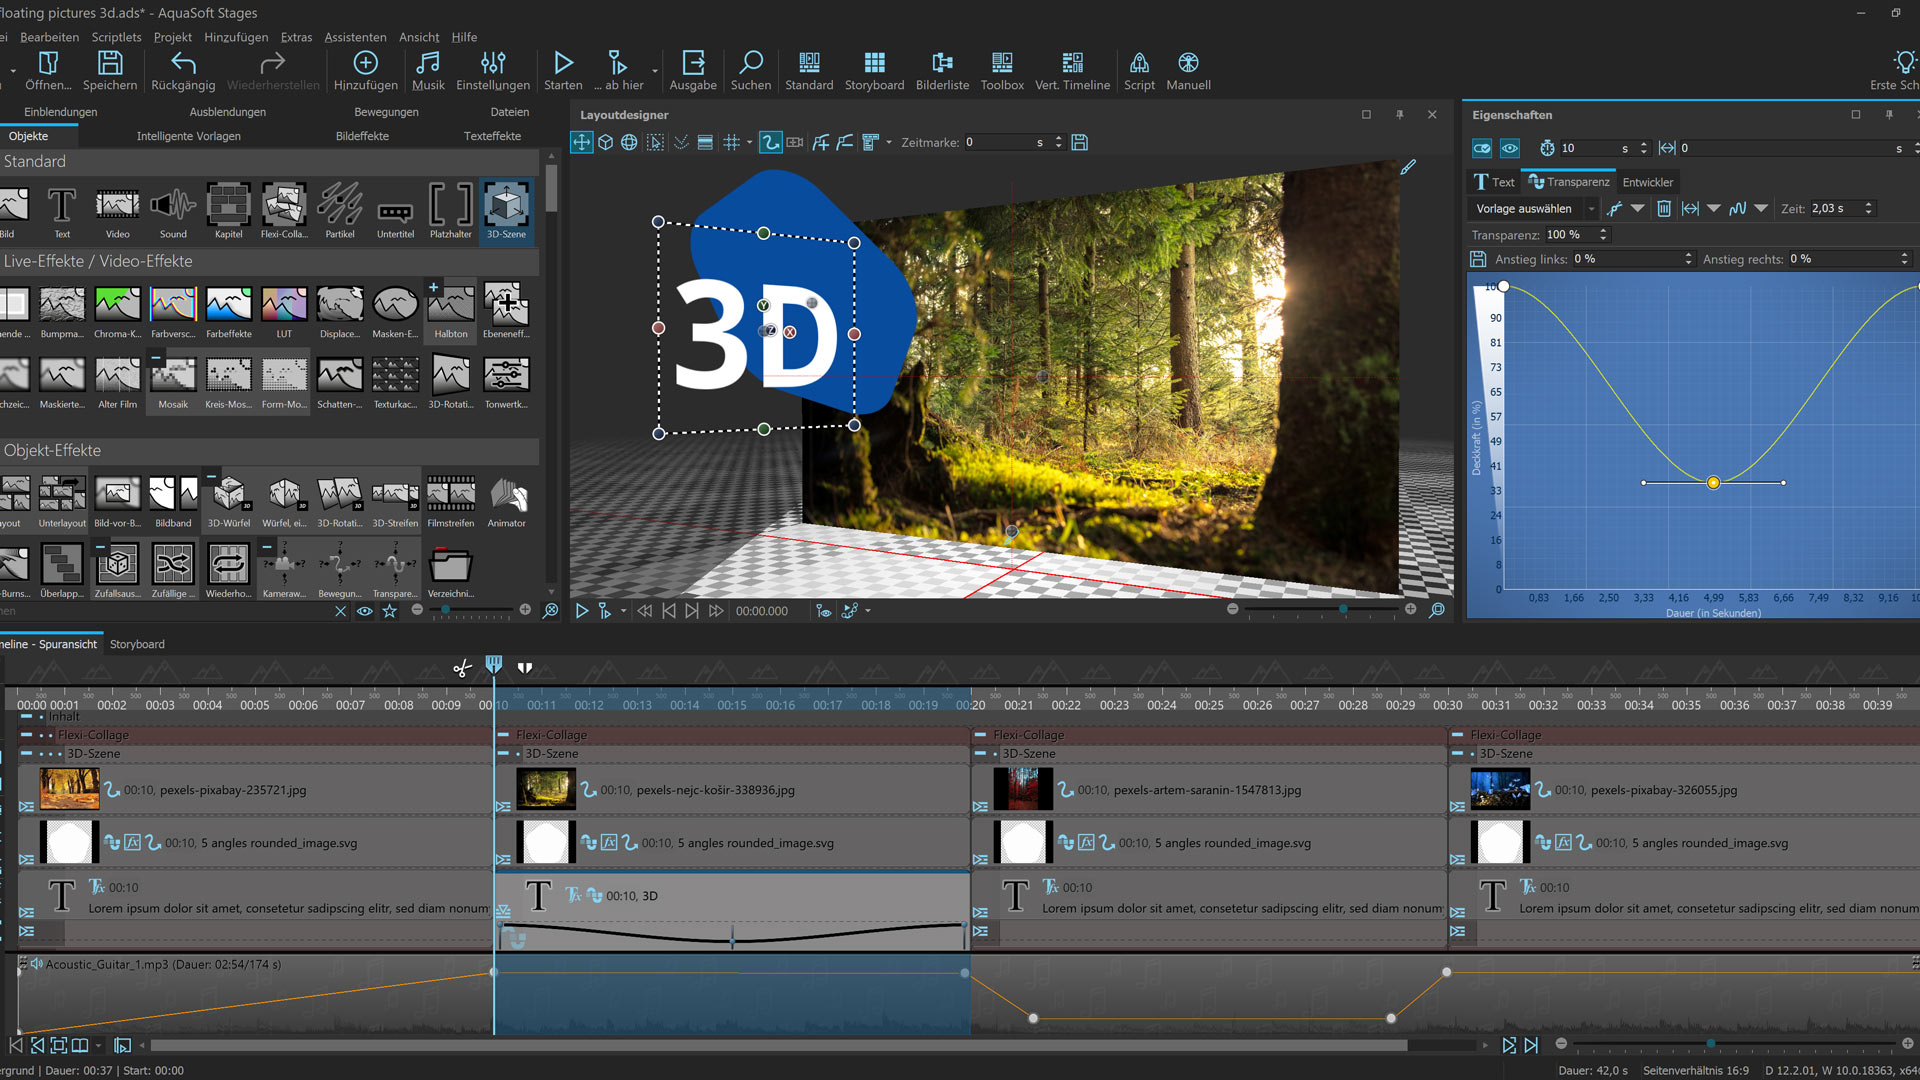Image resolution: width=1920 pixels, height=1080 pixels.
Task: Collapse the first Flexi-Collage track
Action: pyautogui.click(x=26, y=735)
